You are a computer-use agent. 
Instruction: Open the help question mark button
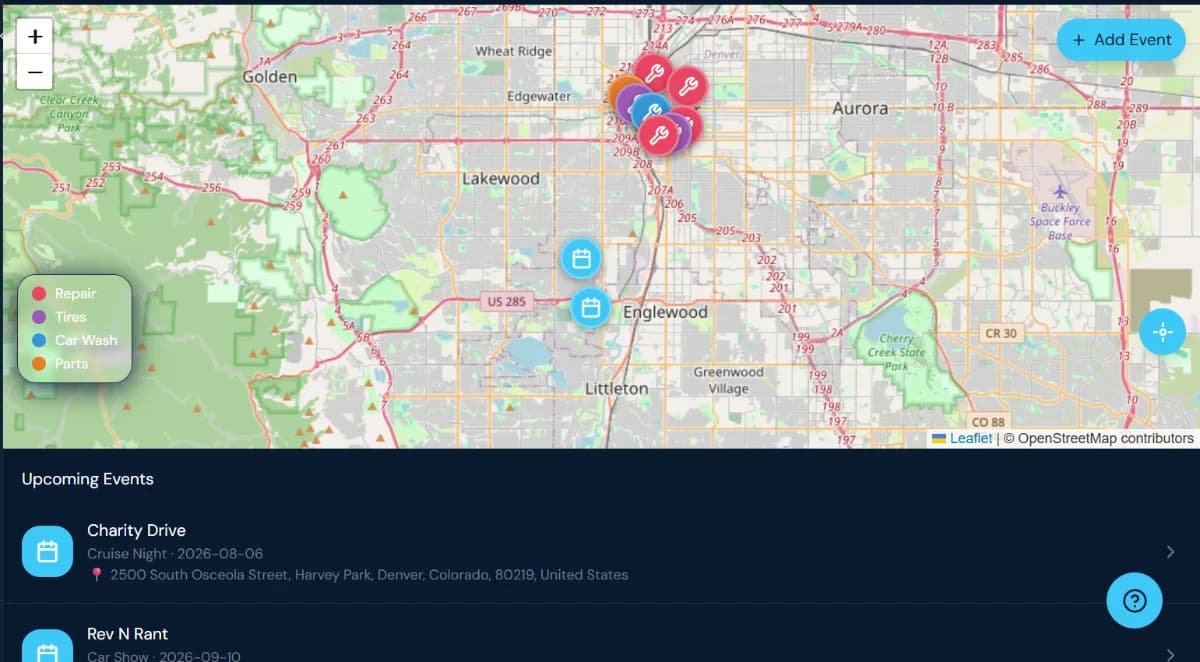click(x=1134, y=601)
